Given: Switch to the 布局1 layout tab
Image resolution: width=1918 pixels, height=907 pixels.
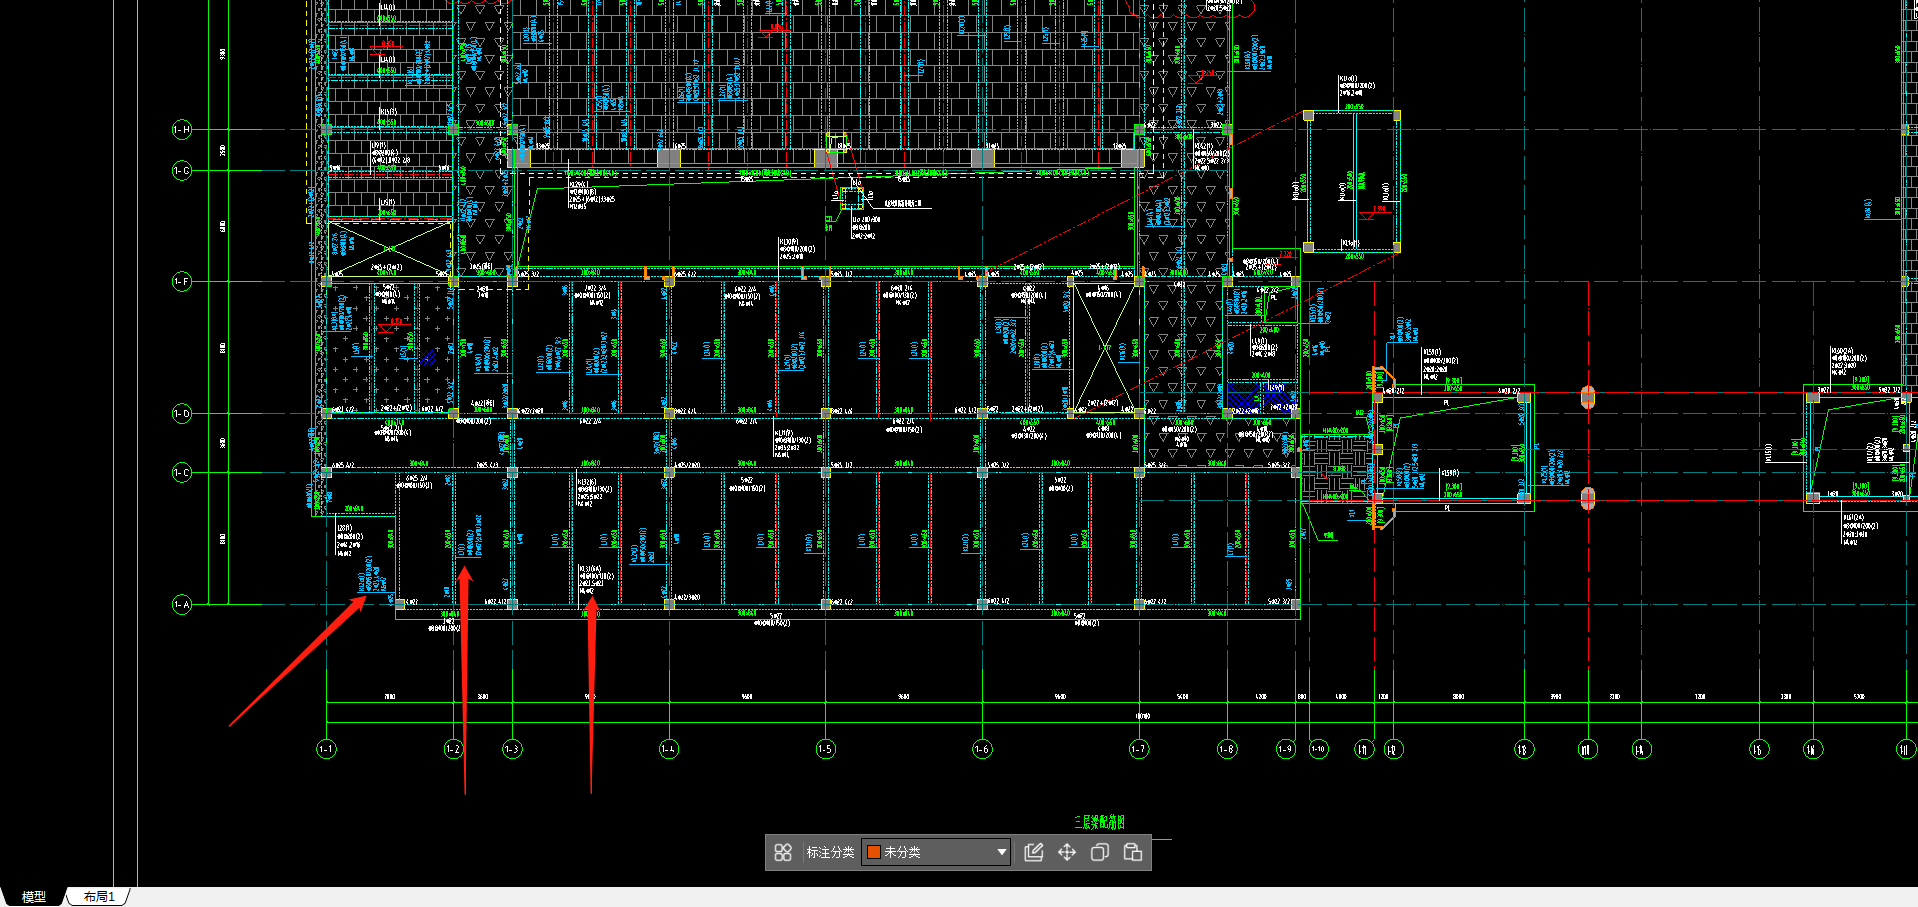Looking at the screenshot, I should pyautogui.click(x=99, y=897).
